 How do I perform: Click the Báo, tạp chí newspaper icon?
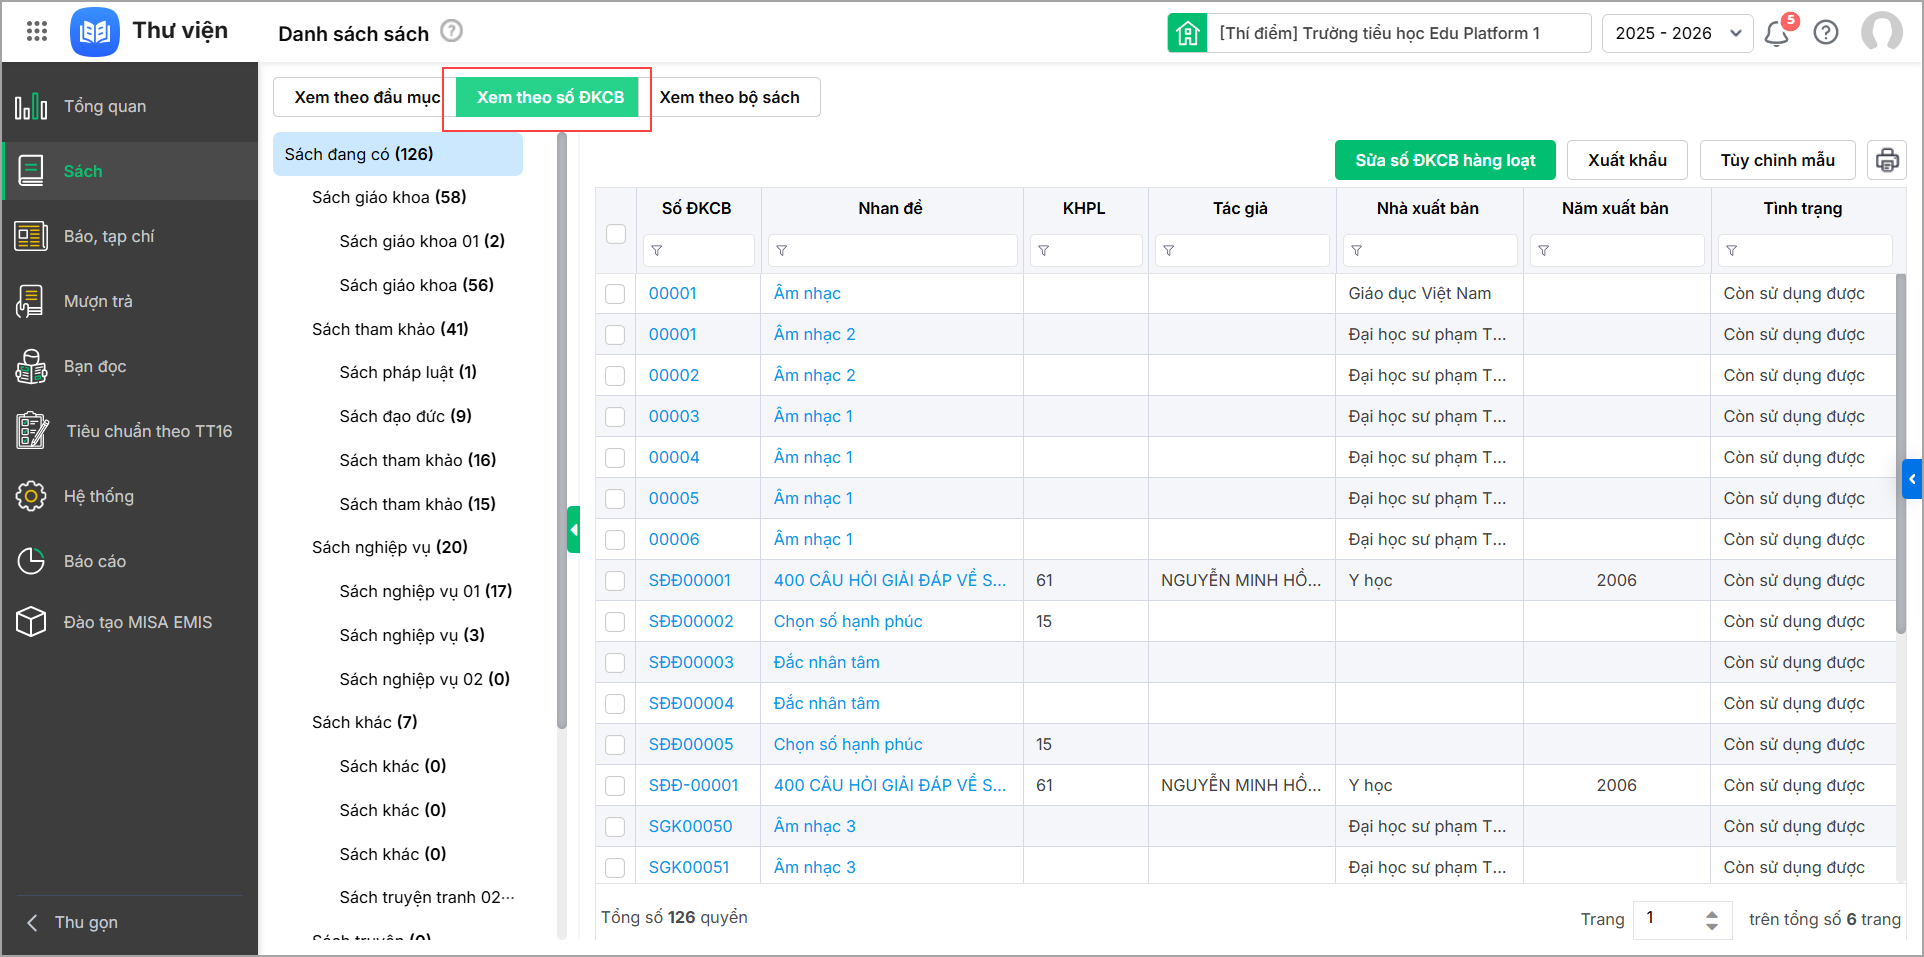[31, 236]
